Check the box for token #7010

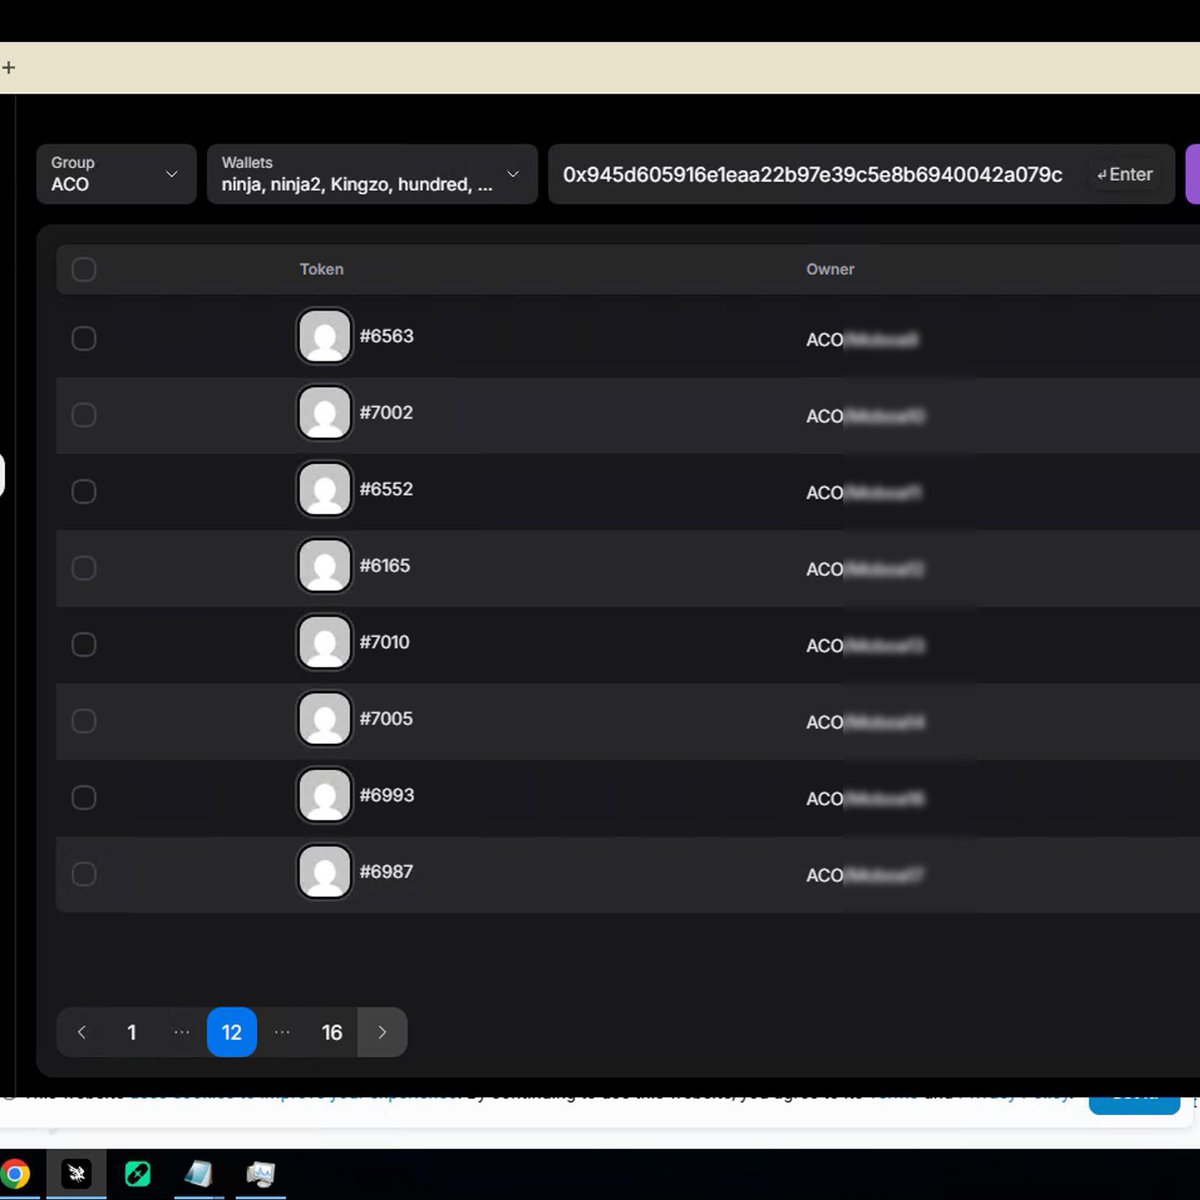84,644
